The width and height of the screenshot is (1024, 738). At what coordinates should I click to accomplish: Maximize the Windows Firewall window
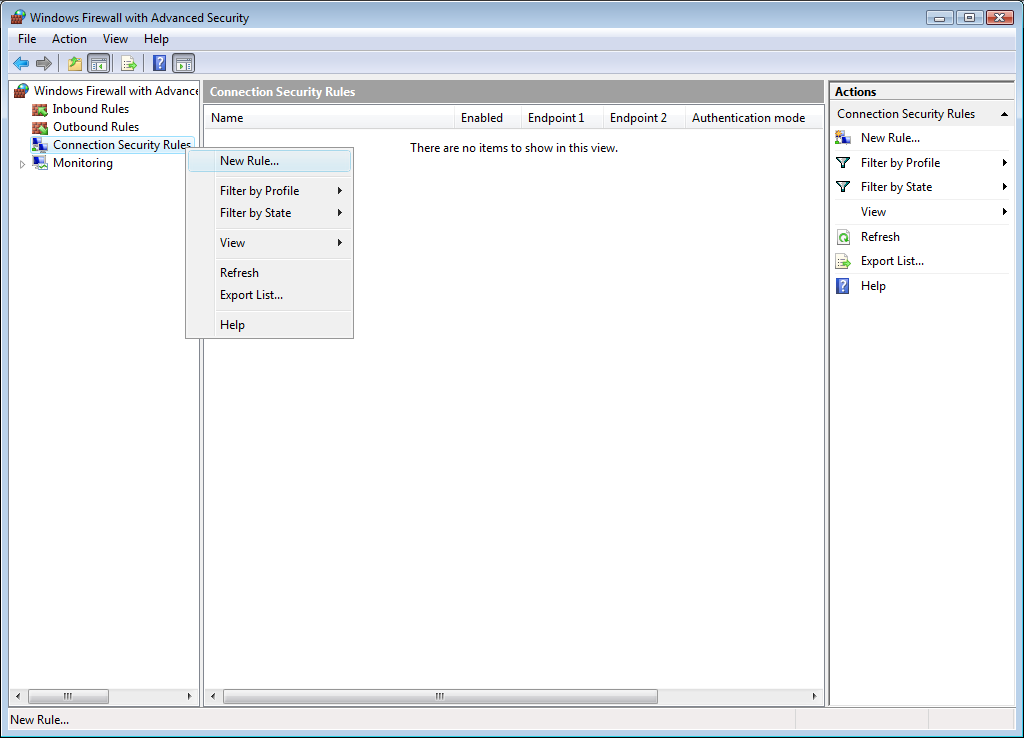969,18
